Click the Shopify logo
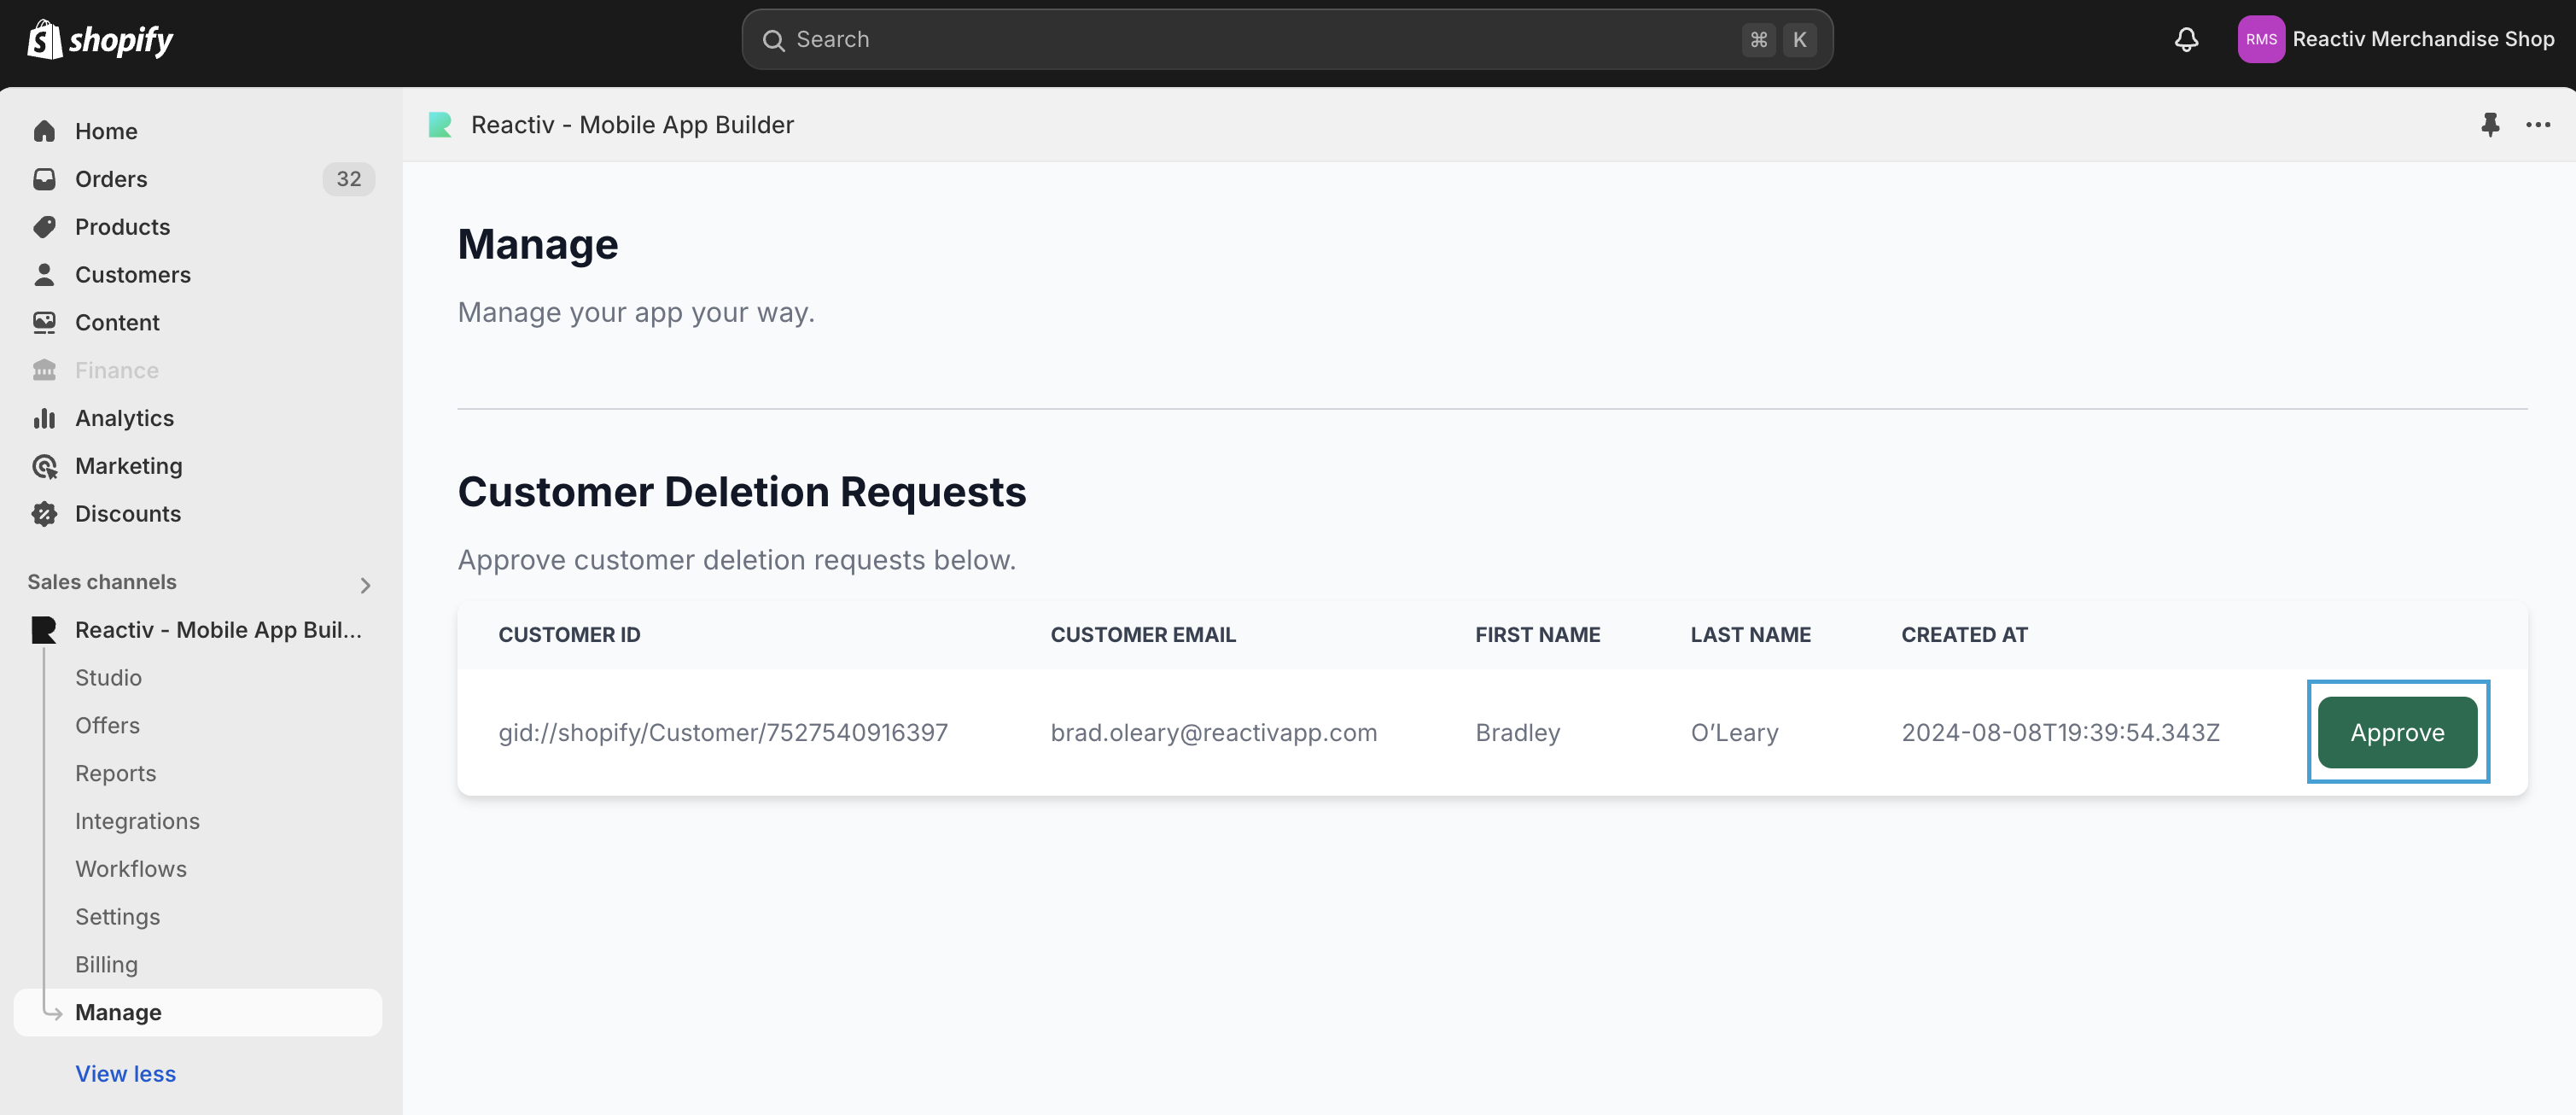Screen dimensions: 2576x1115 [x=100, y=40]
